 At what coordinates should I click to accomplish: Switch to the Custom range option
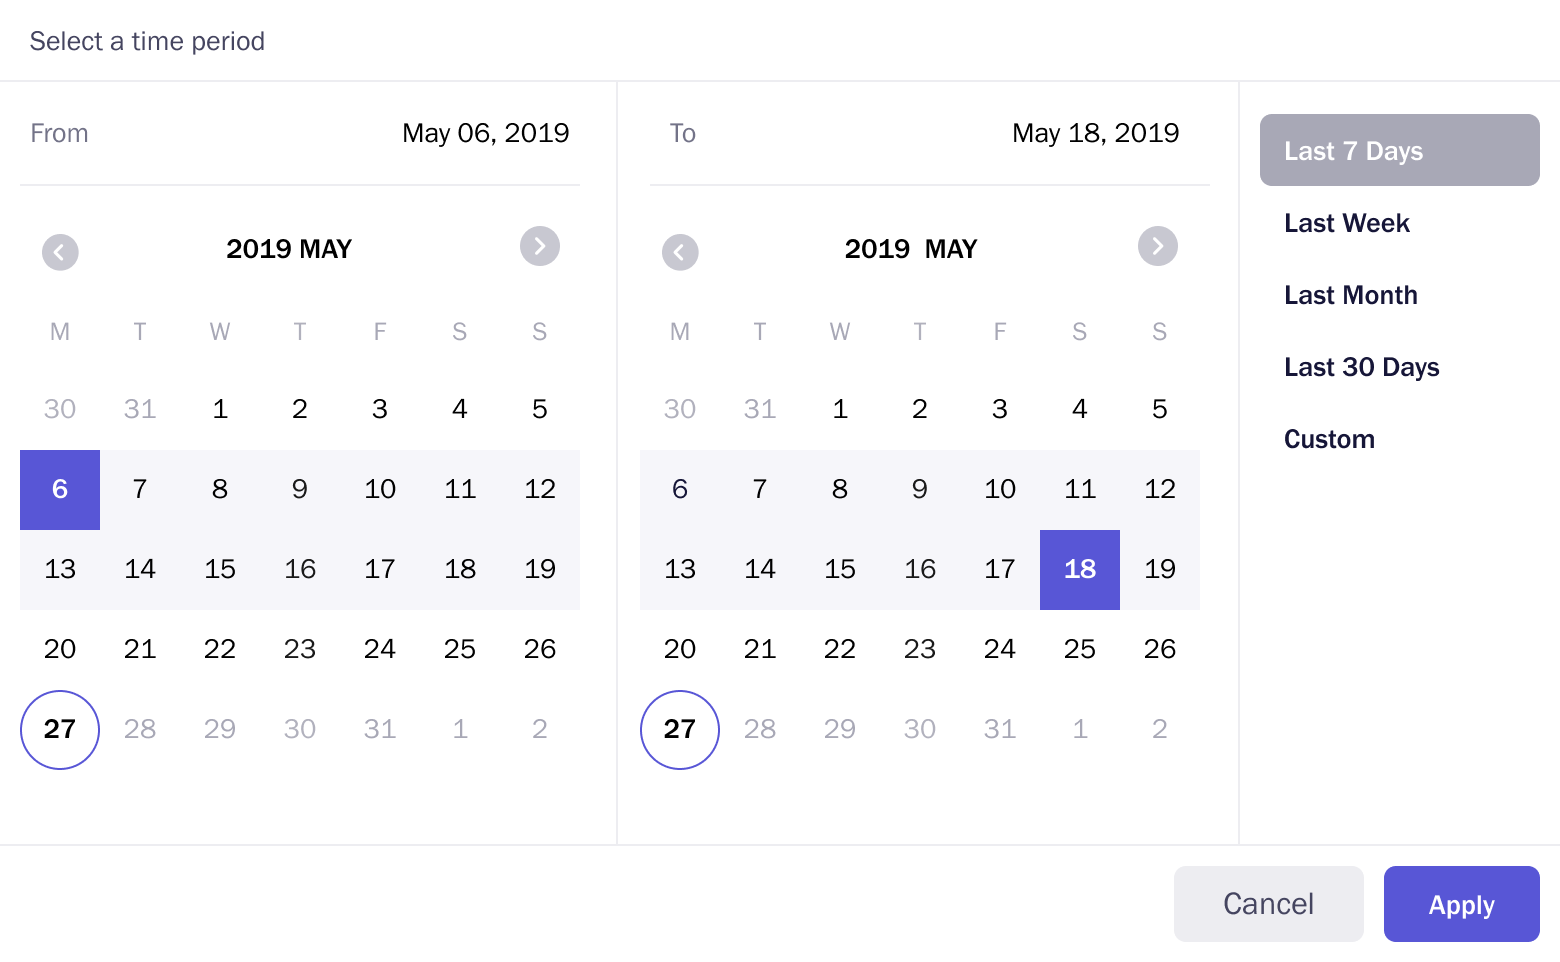pyautogui.click(x=1329, y=439)
